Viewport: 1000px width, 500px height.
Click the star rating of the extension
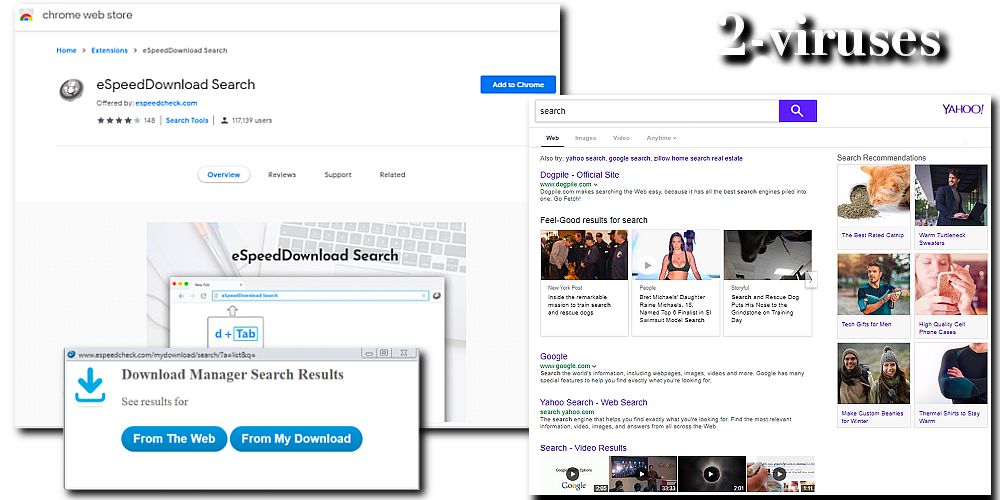click(119, 120)
